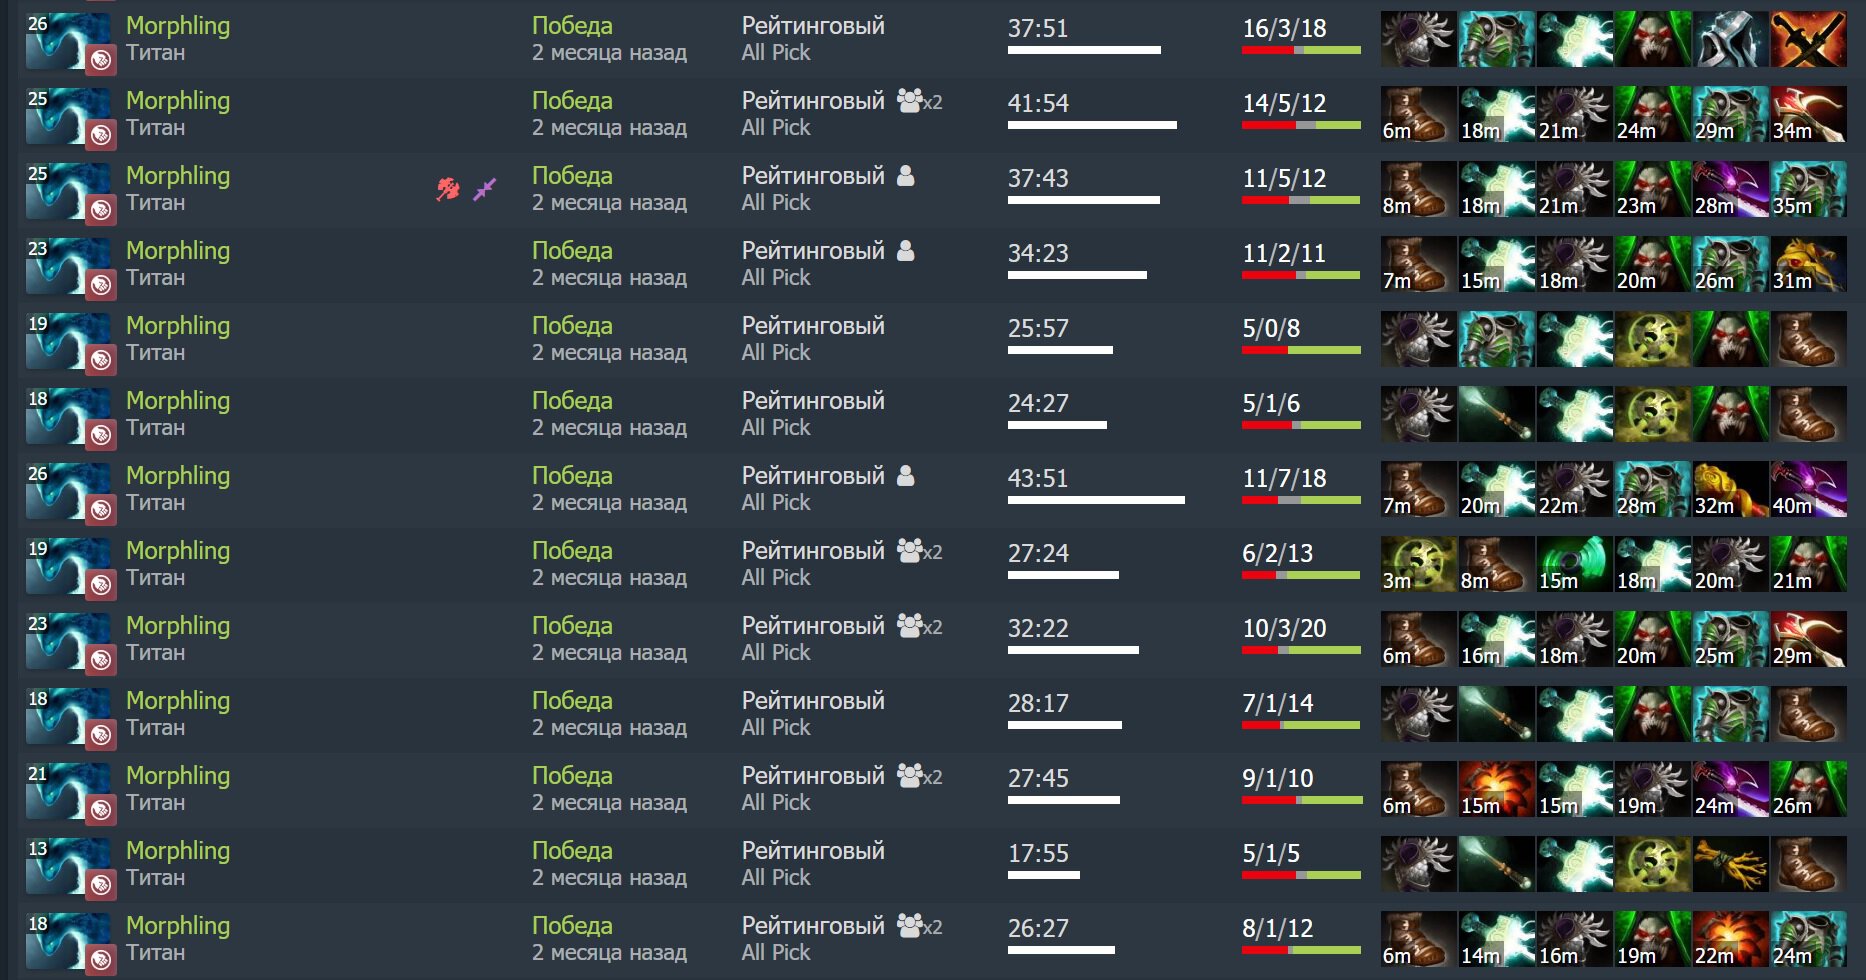Click the golden 31m item icon in the 34:23 match

click(1809, 264)
